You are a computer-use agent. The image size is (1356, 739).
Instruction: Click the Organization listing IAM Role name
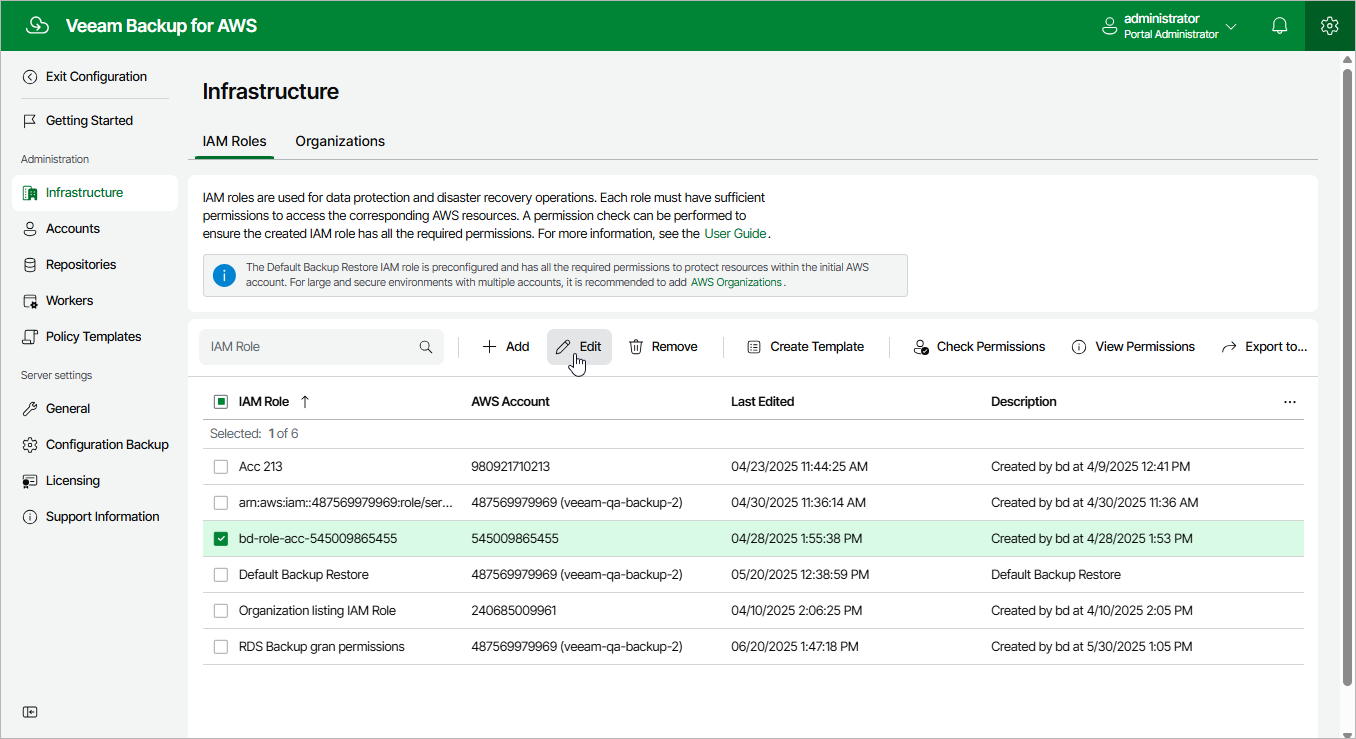(318, 611)
